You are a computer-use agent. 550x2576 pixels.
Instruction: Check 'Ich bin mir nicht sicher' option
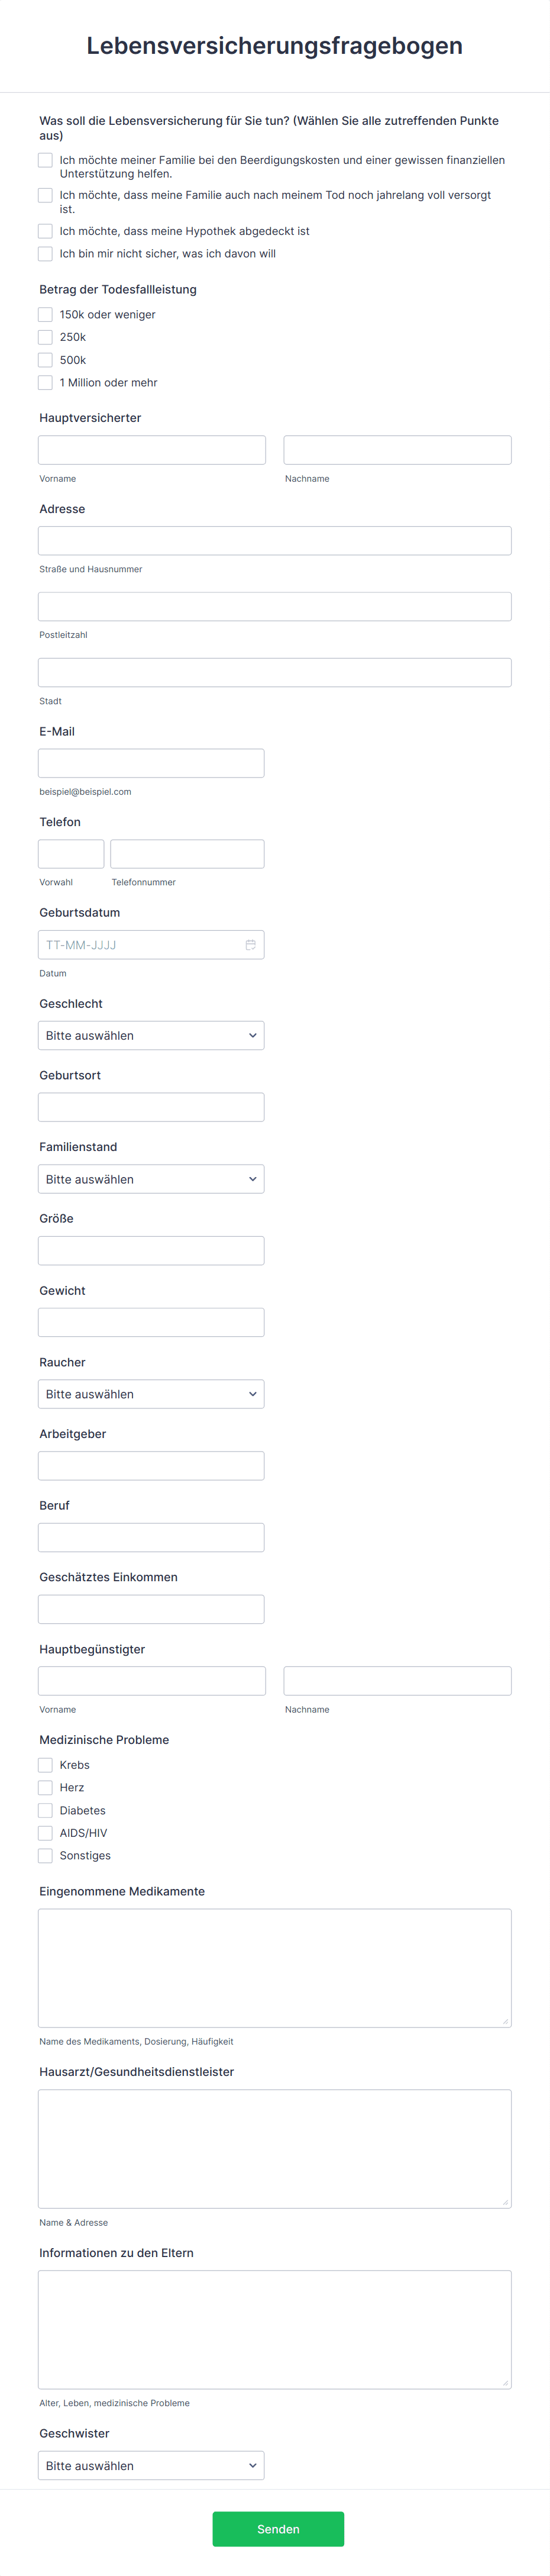point(45,254)
